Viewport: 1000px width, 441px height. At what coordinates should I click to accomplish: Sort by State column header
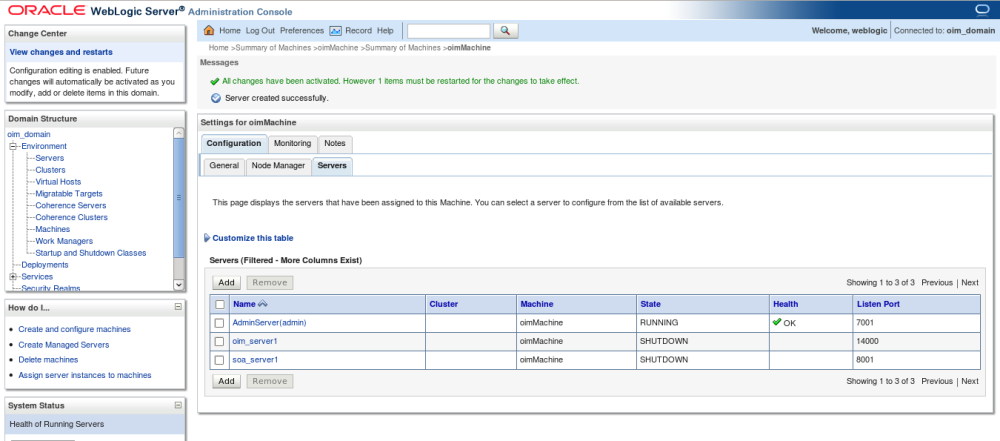point(651,304)
